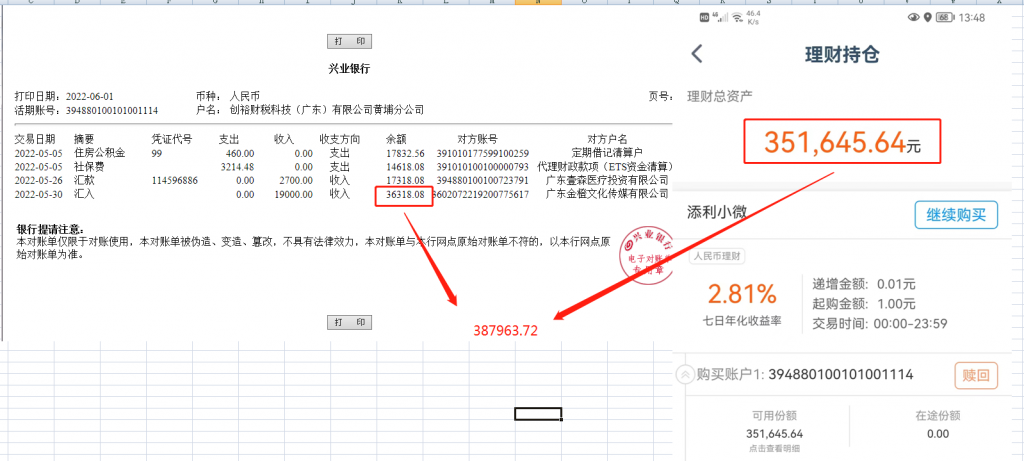Click the 凭证代号 column header

[171, 139]
